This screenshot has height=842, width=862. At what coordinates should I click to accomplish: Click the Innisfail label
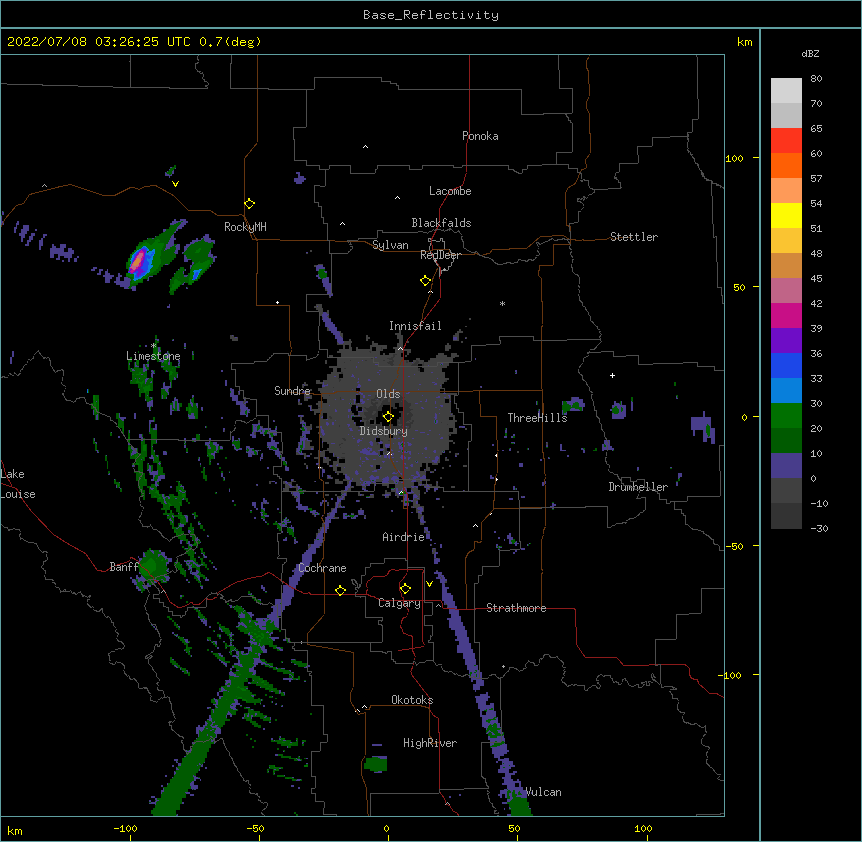[415, 326]
